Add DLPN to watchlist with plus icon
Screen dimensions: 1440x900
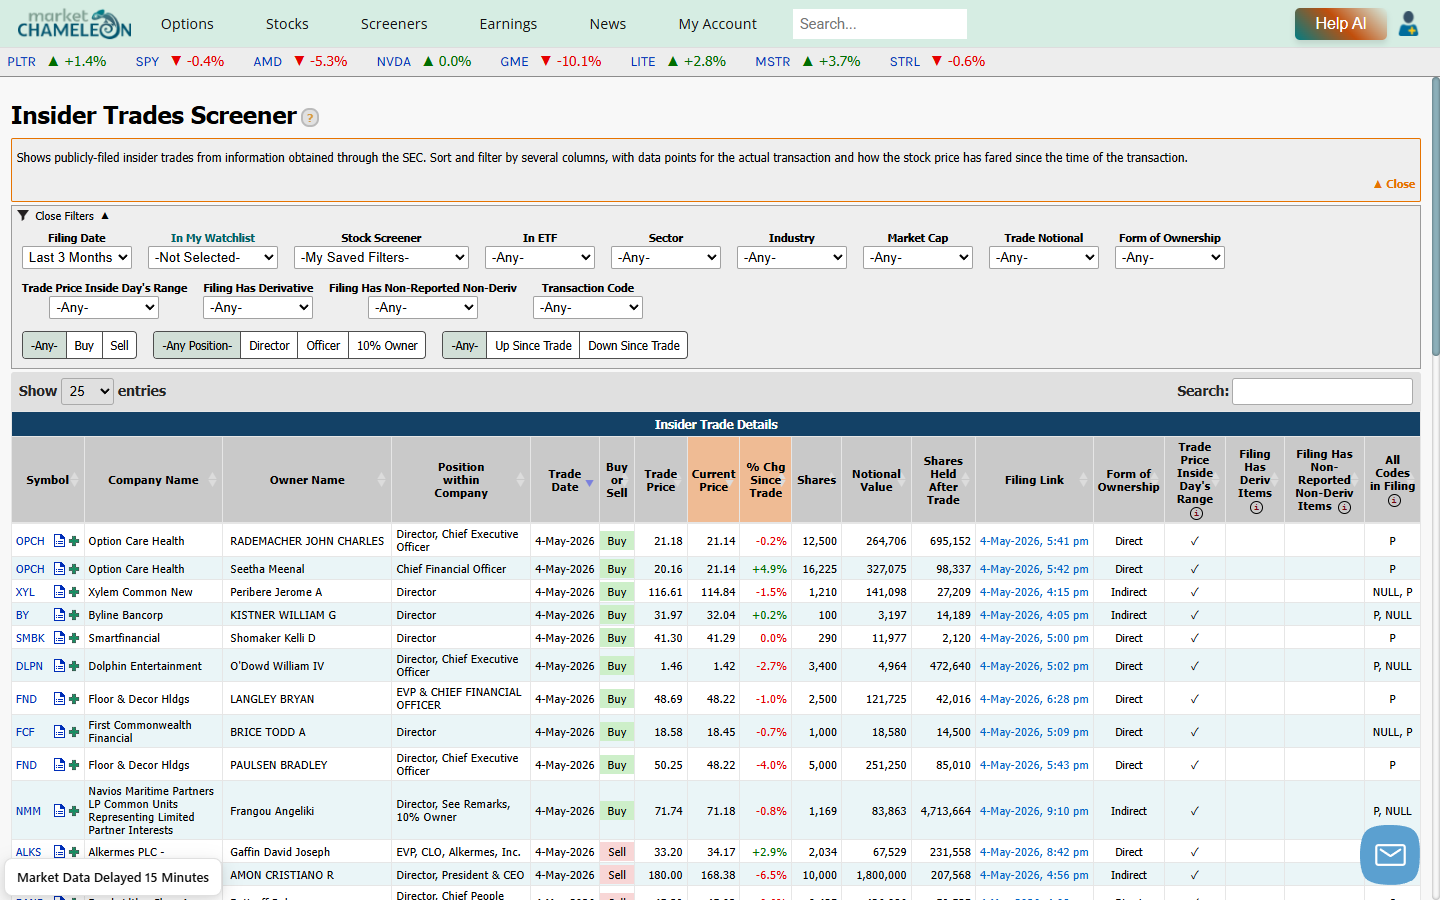(74, 666)
